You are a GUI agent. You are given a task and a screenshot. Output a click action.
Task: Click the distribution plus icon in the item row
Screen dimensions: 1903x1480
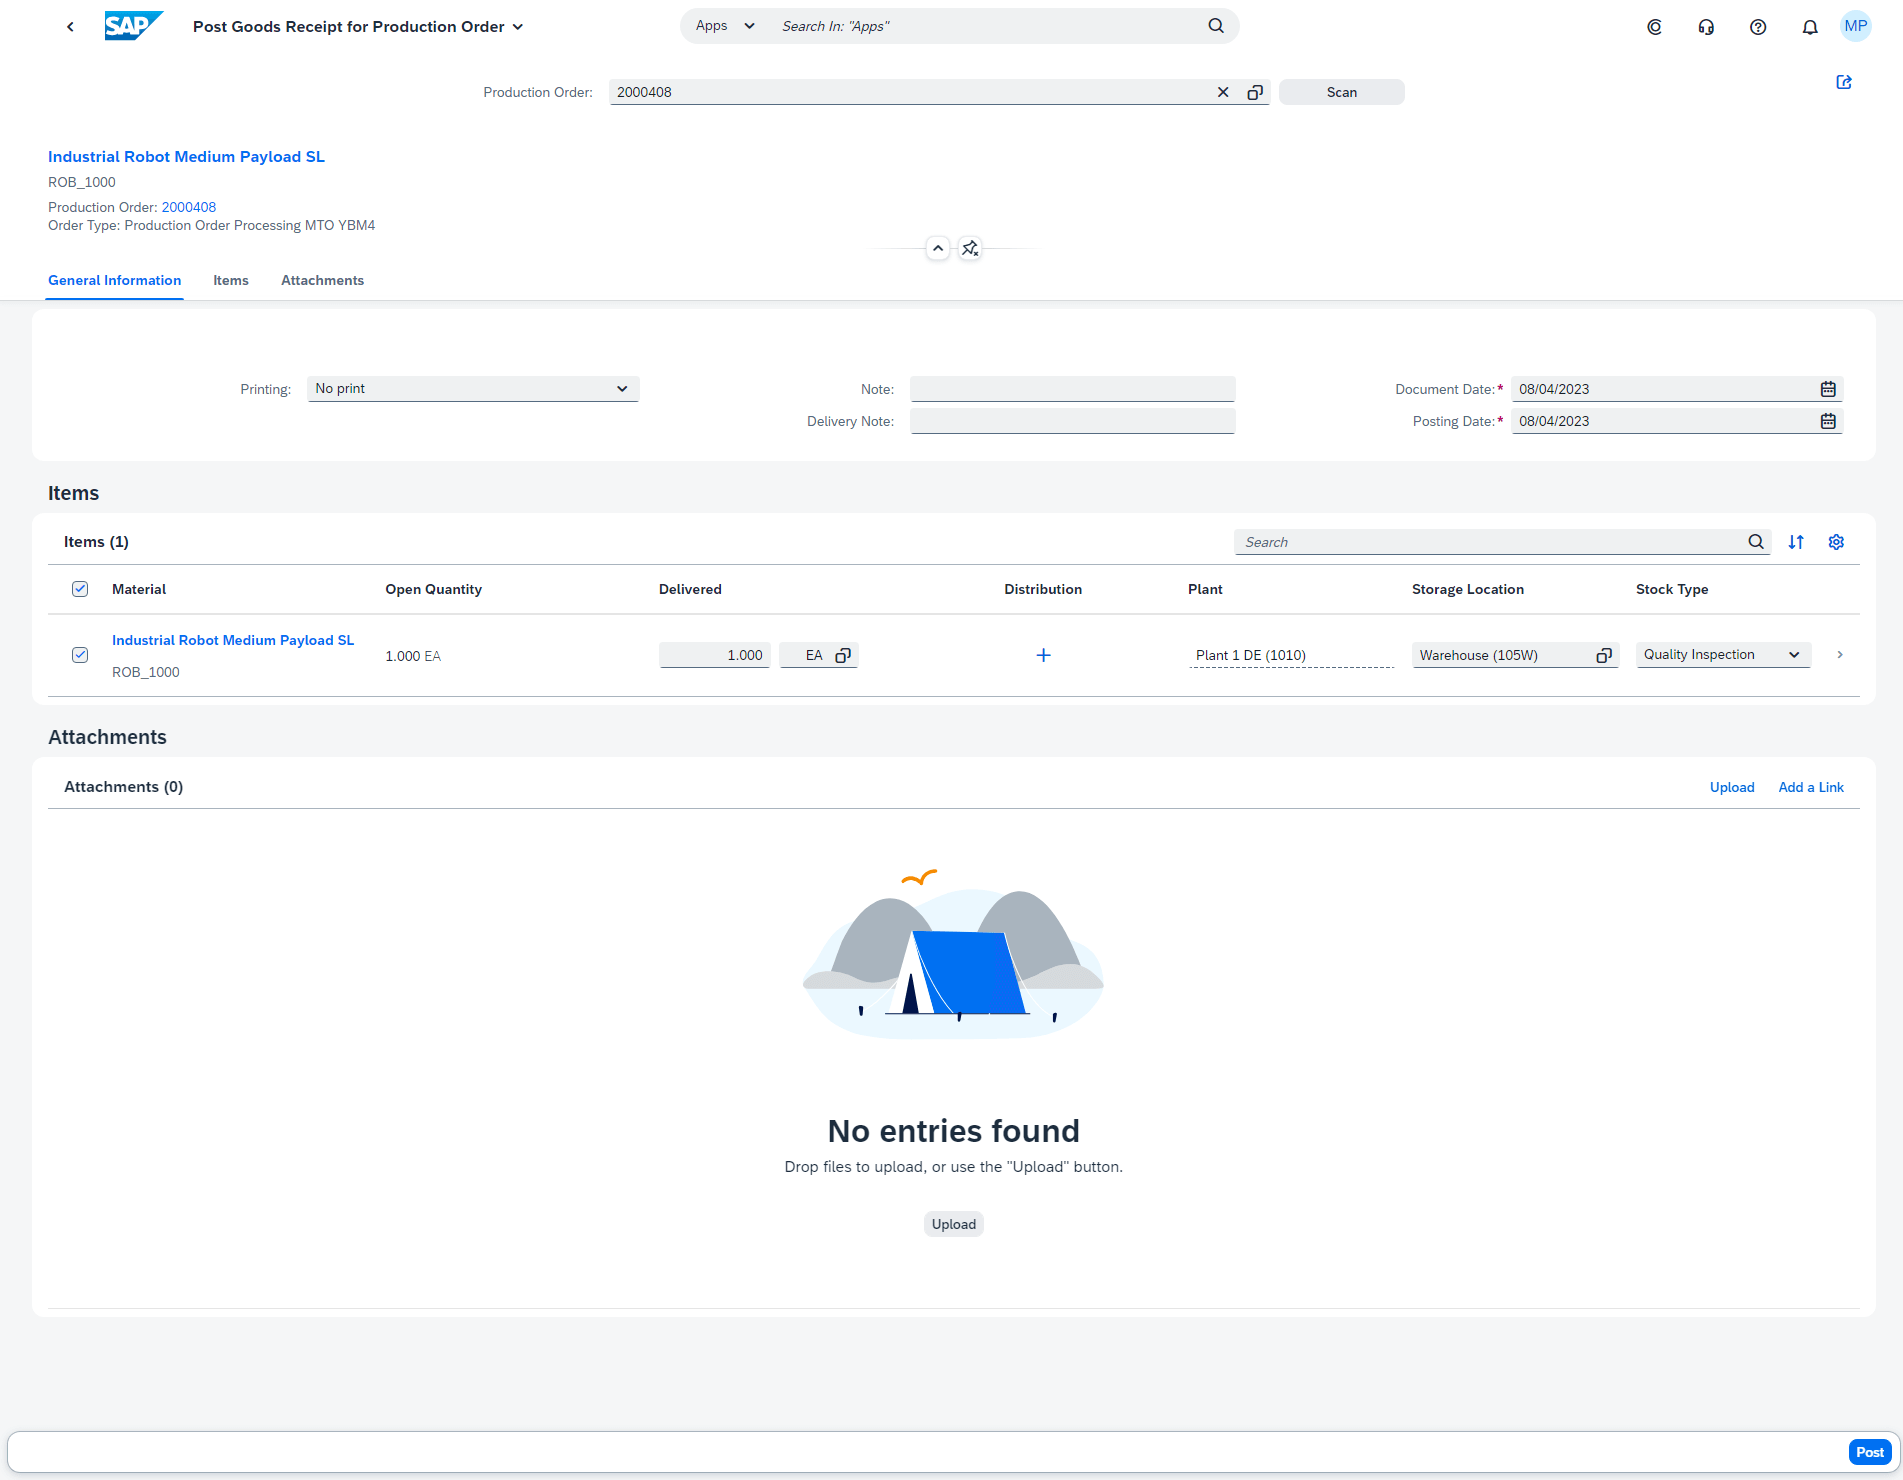tap(1042, 655)
